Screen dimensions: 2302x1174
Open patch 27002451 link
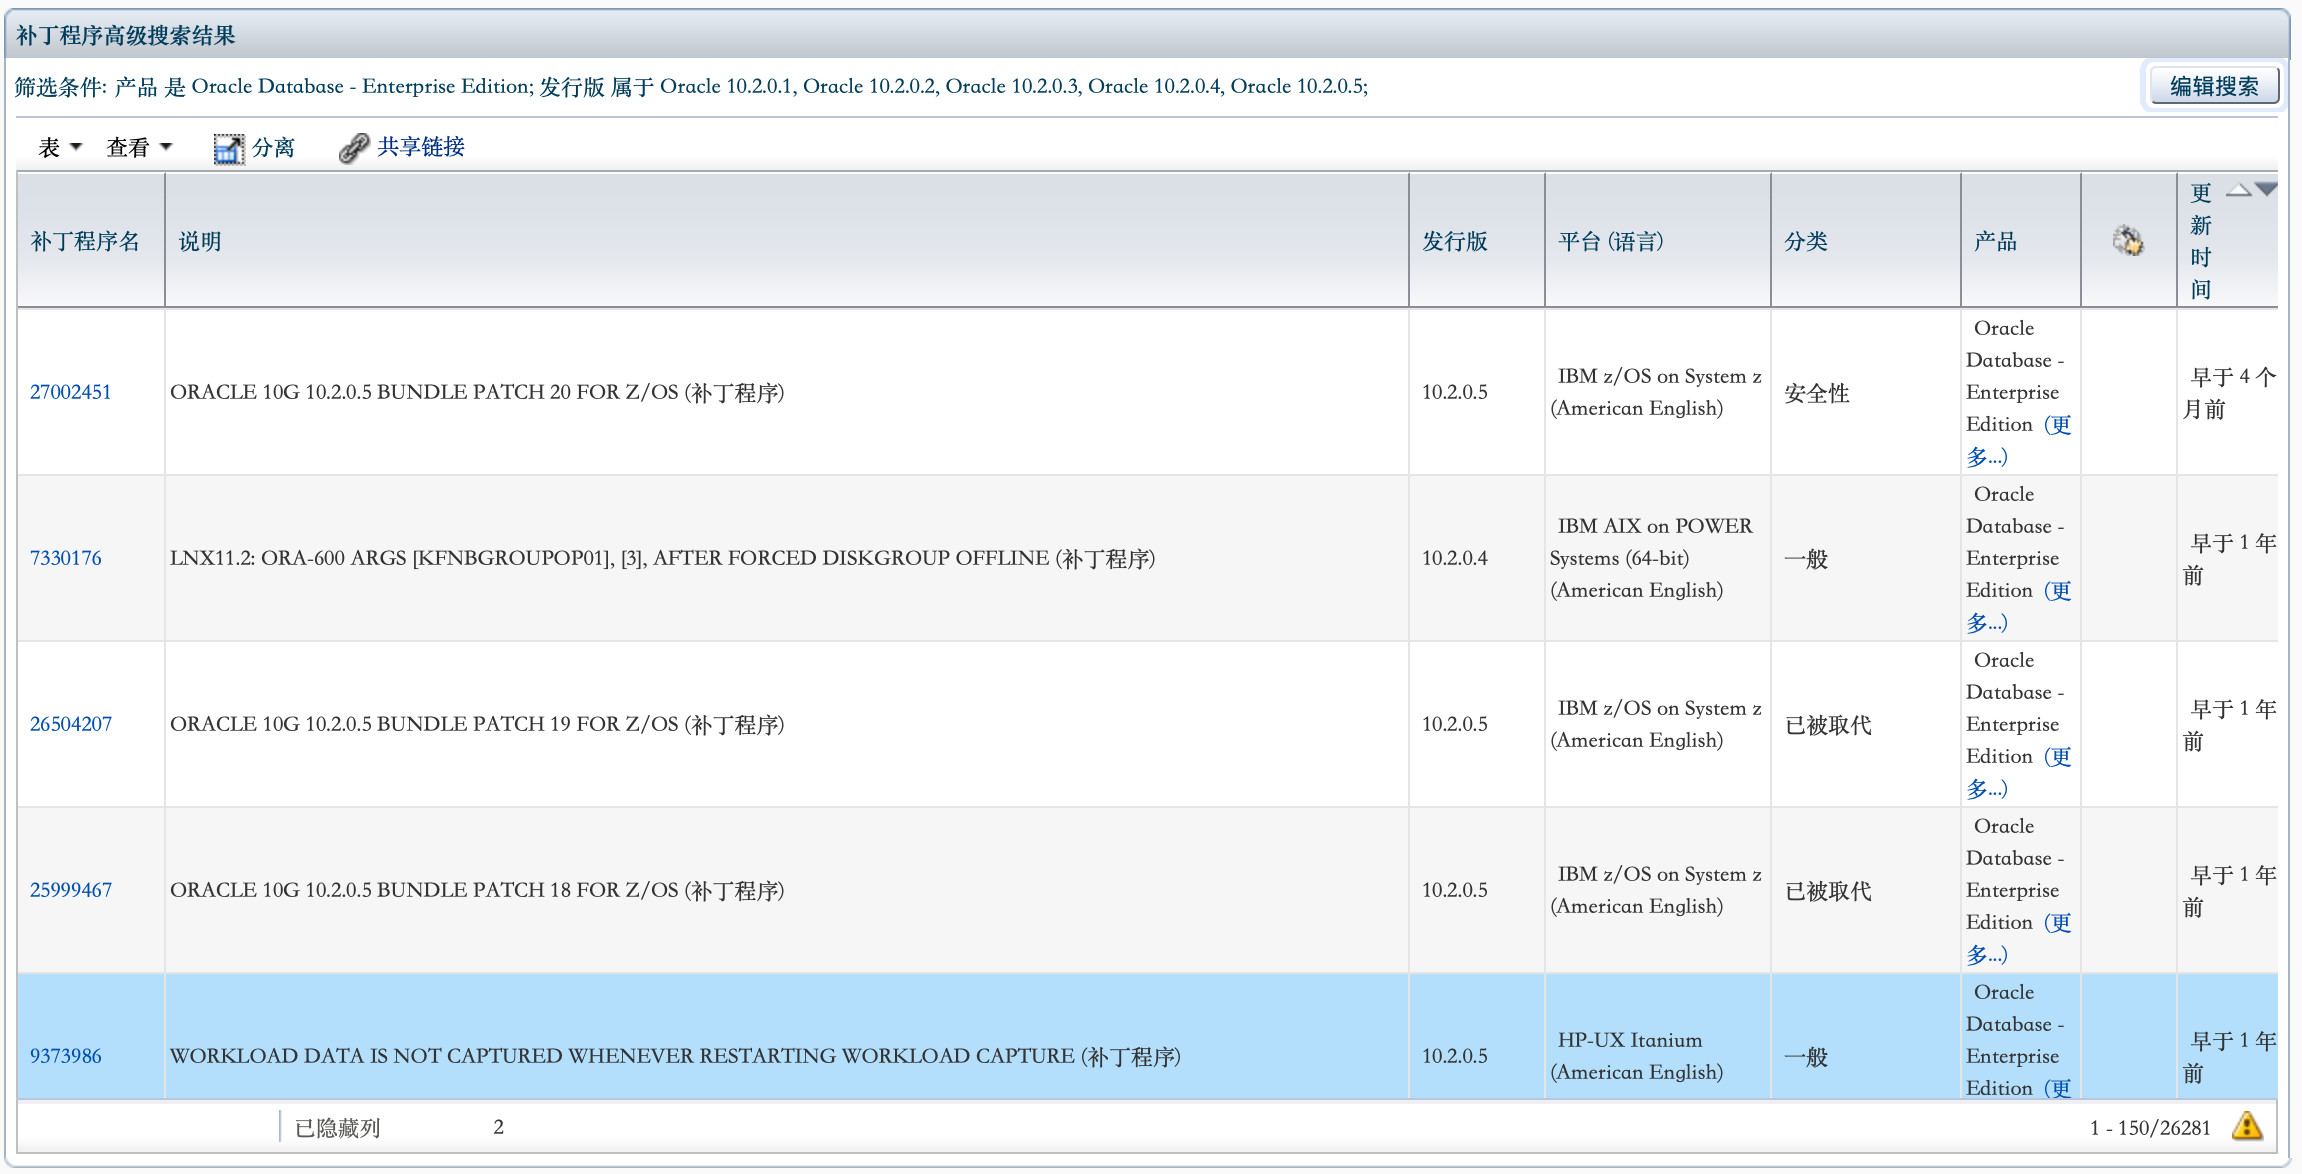pyautogui.click(x=70, y=392)
